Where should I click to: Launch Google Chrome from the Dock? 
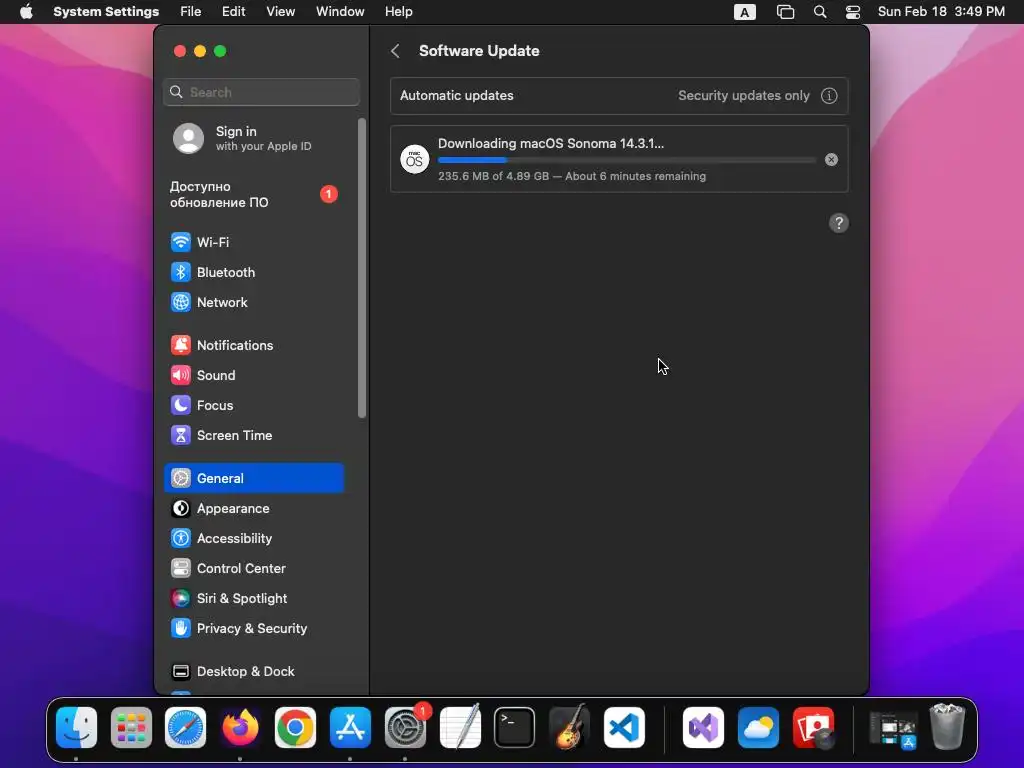point(295,728)
